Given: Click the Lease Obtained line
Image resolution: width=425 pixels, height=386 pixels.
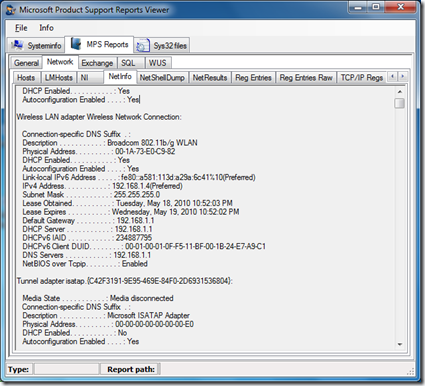Looking at the screenshot, I should [x=128, y=203].
